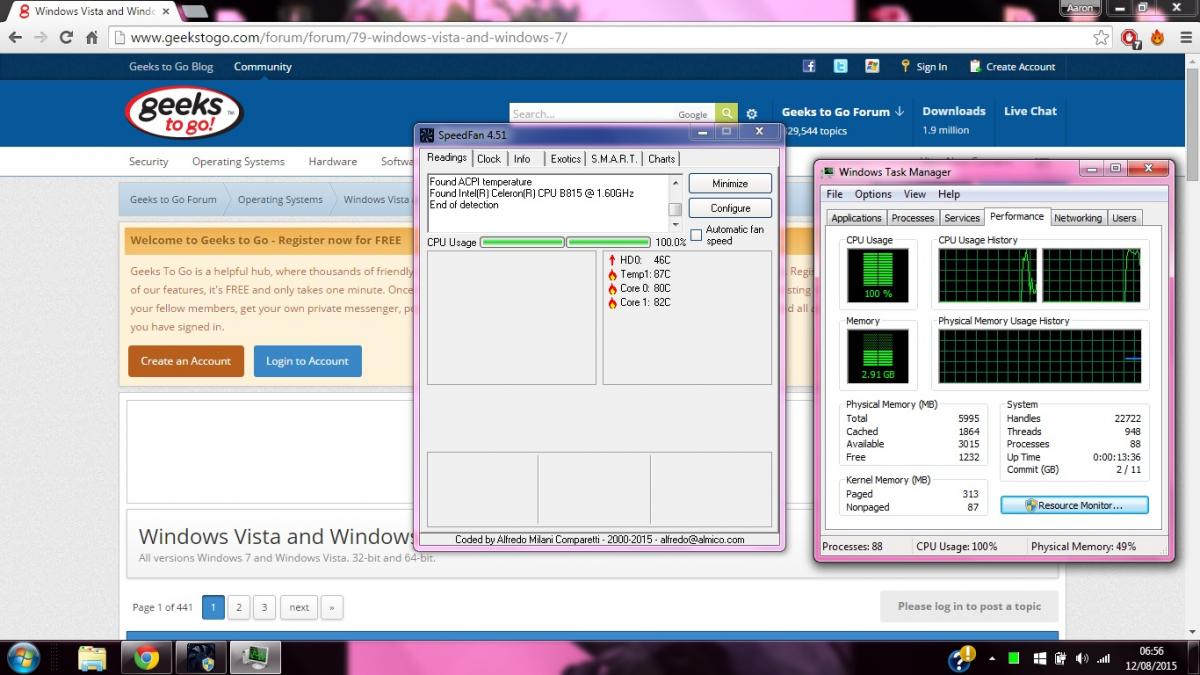1200x675 pixels.
Task: Reload the page in Chrome
Action: point(66,38)
